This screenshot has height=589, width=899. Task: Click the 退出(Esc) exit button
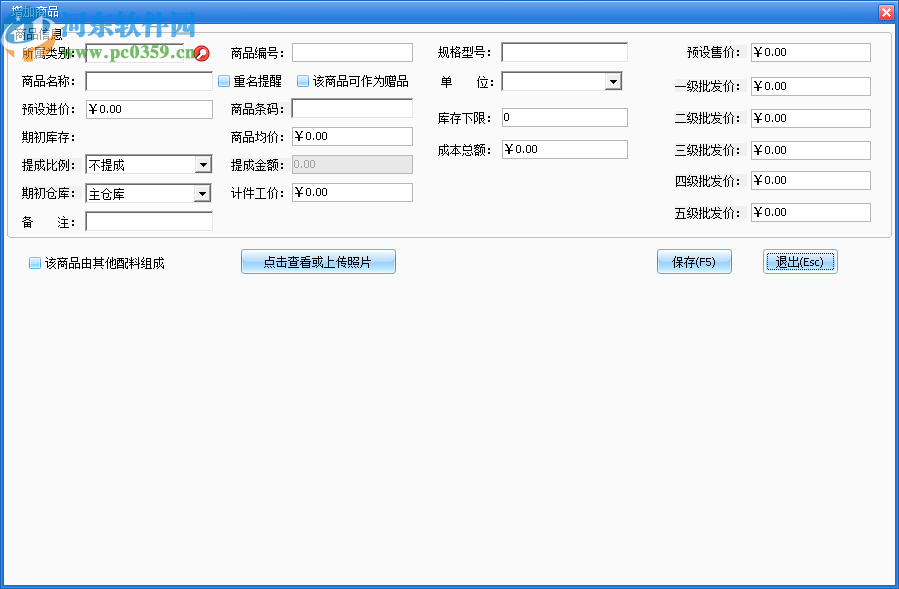800,261
